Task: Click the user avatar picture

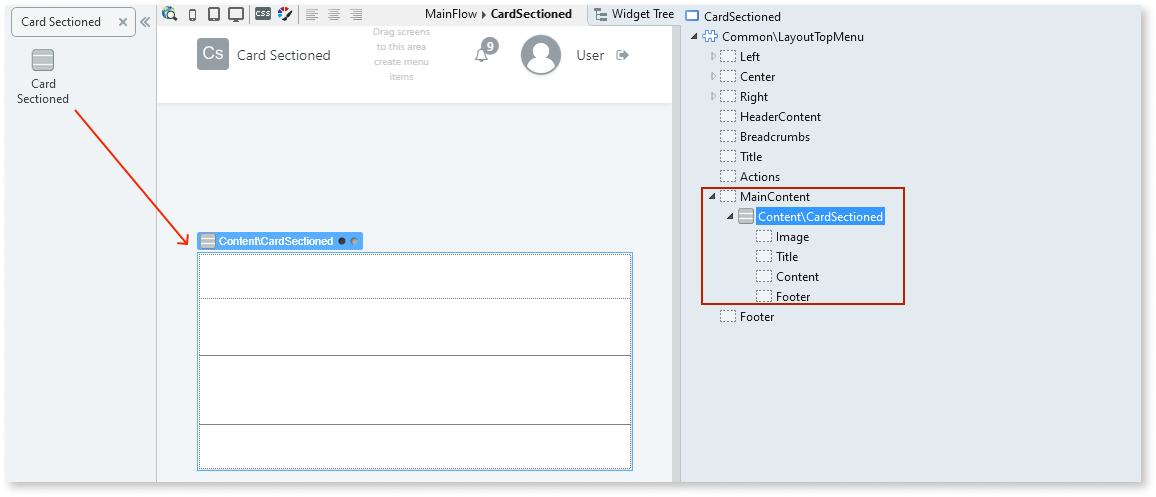Action: pos(541,55)
